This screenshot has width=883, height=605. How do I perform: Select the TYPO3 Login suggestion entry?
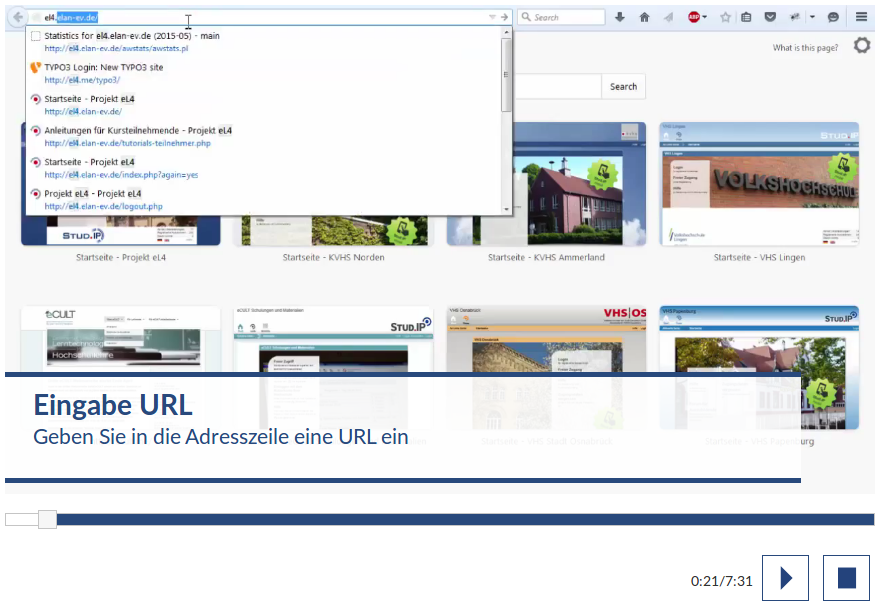point(103,73)
